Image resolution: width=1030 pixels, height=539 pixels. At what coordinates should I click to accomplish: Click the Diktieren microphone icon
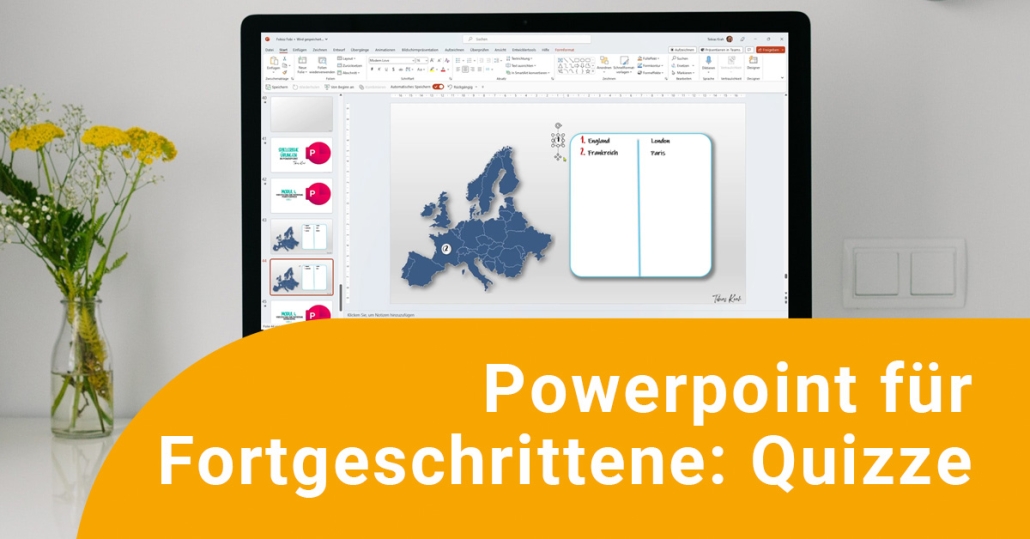coord(708,62)
